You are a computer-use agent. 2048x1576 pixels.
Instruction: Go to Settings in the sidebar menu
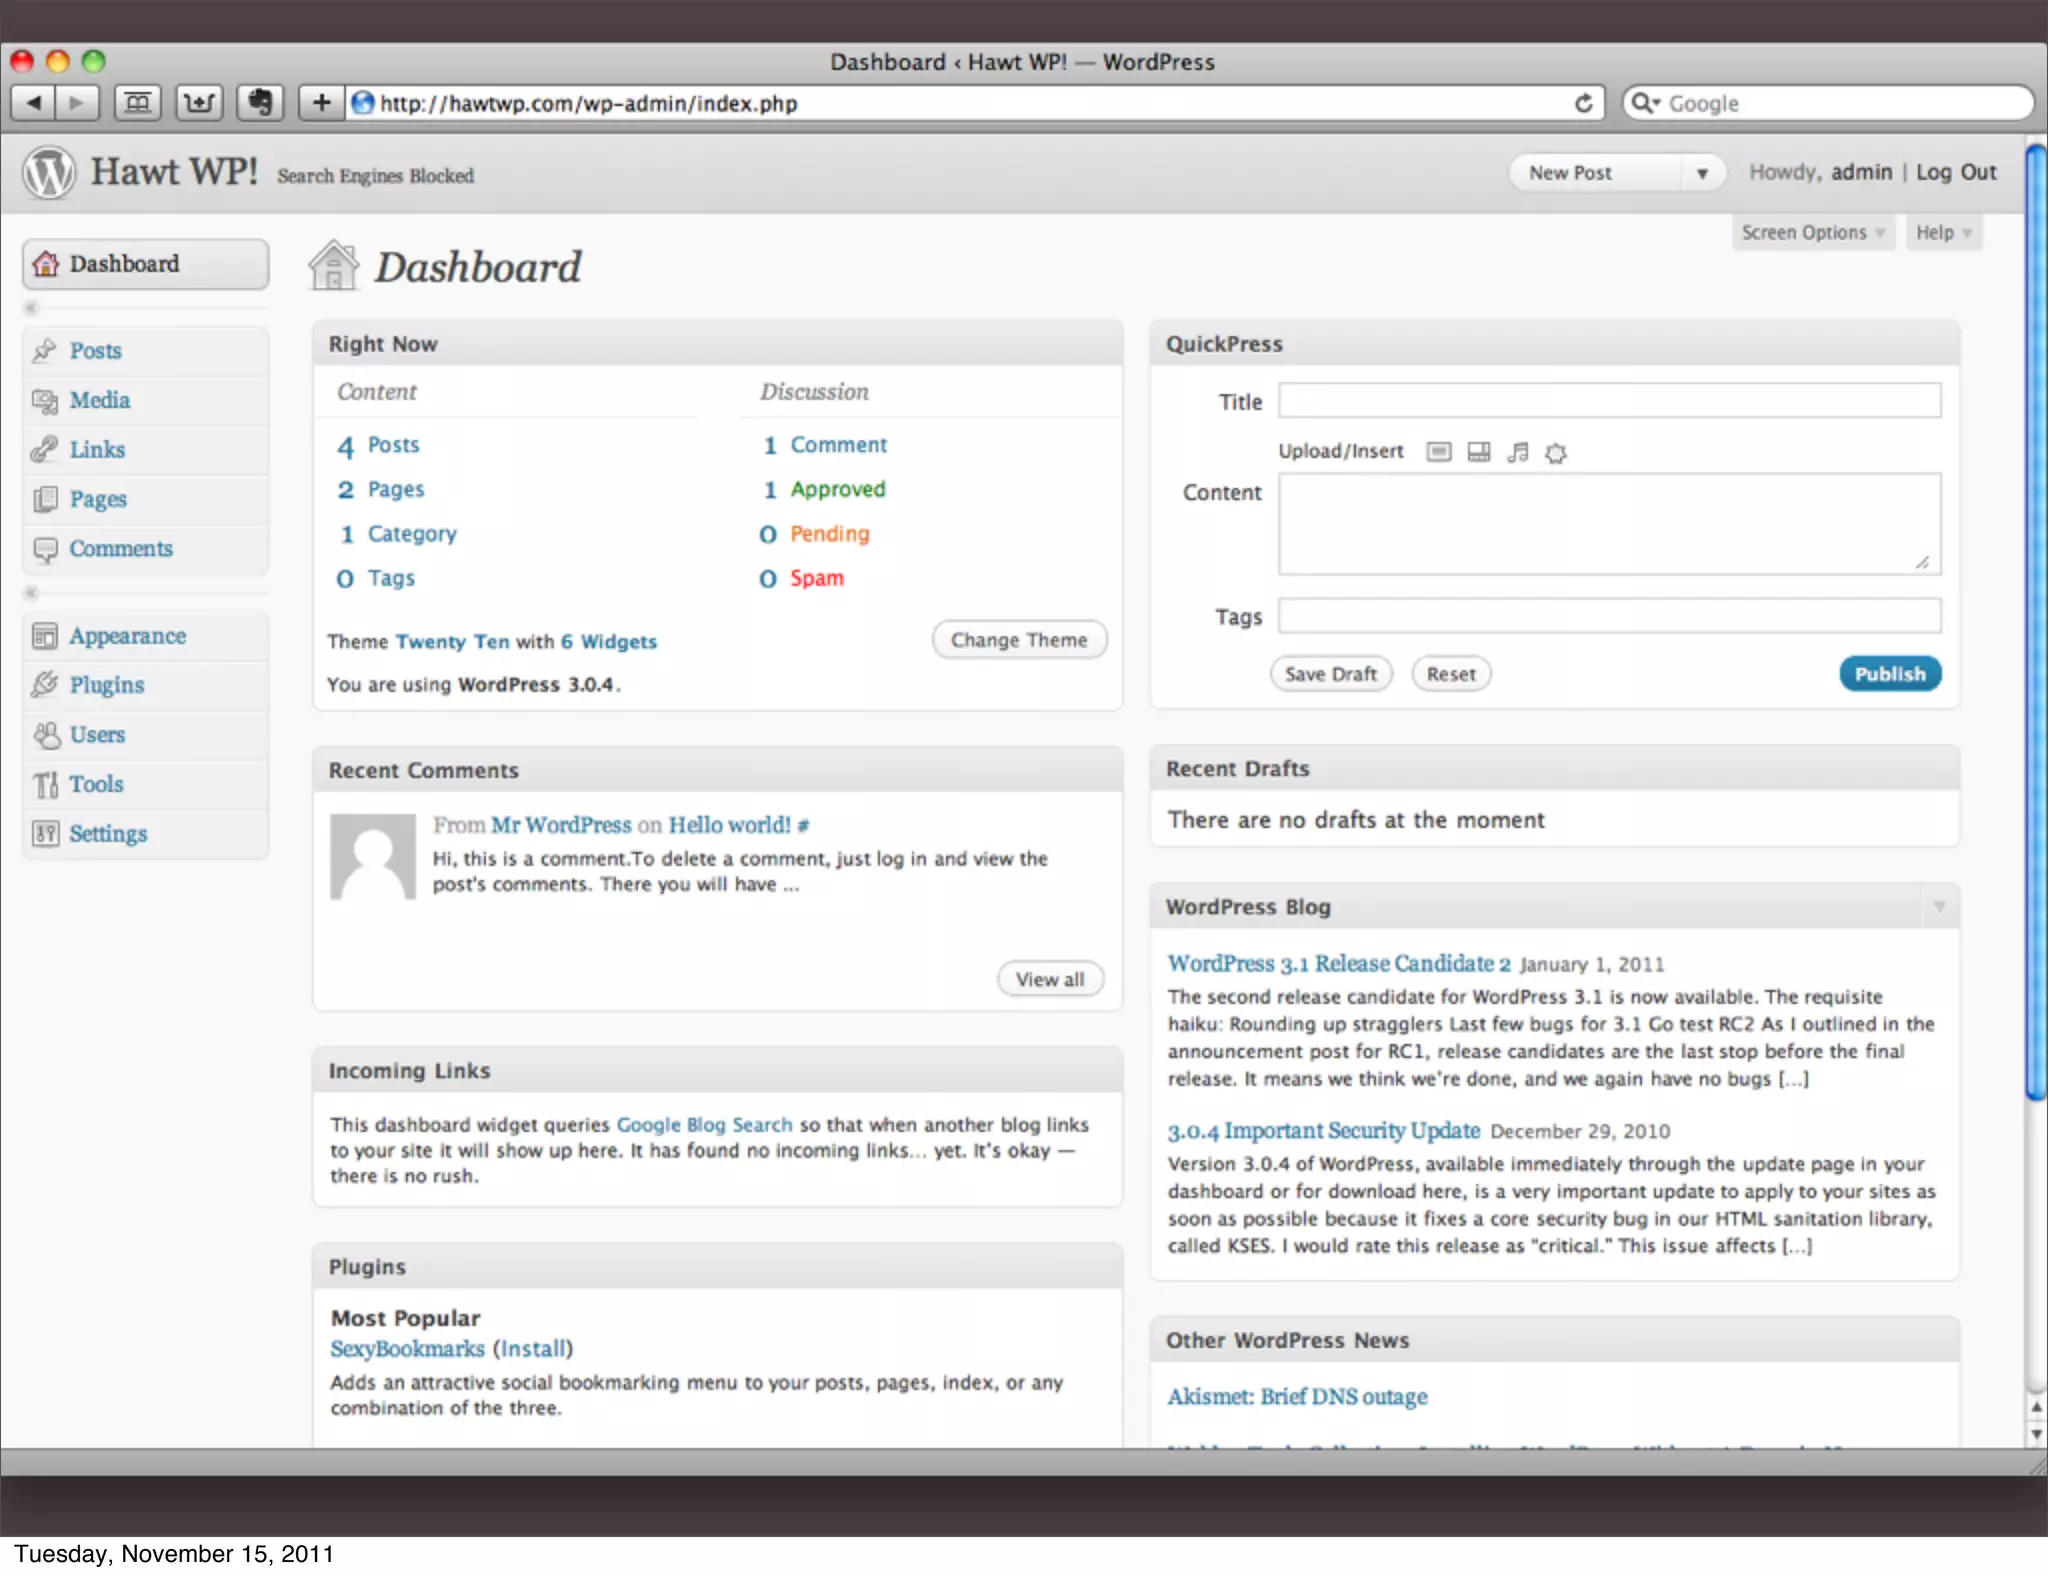tap(108, 833)
